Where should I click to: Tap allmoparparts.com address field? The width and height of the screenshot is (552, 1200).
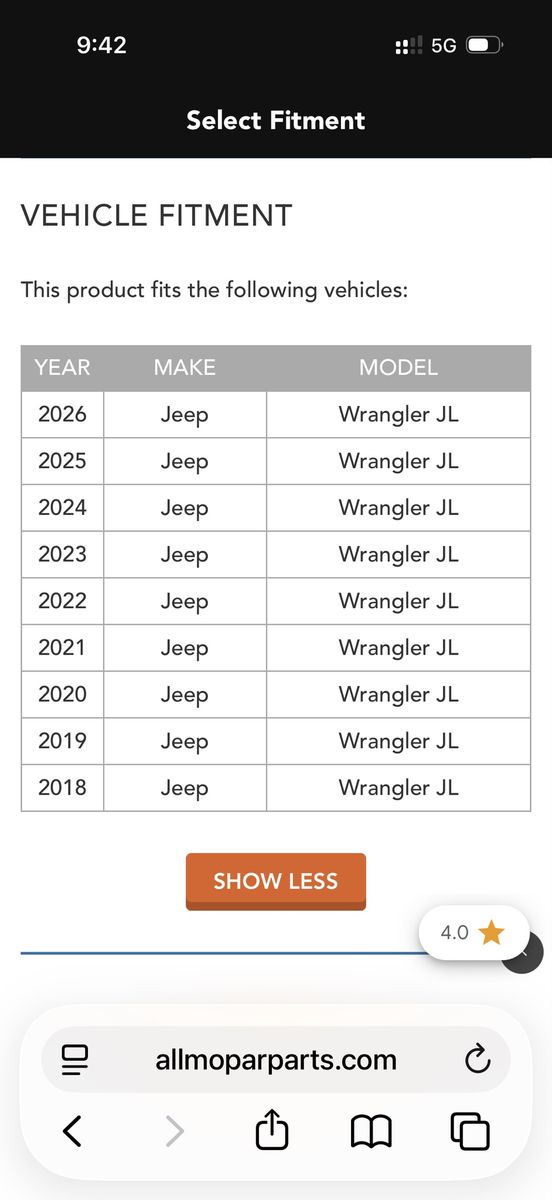pos(276,1059)
